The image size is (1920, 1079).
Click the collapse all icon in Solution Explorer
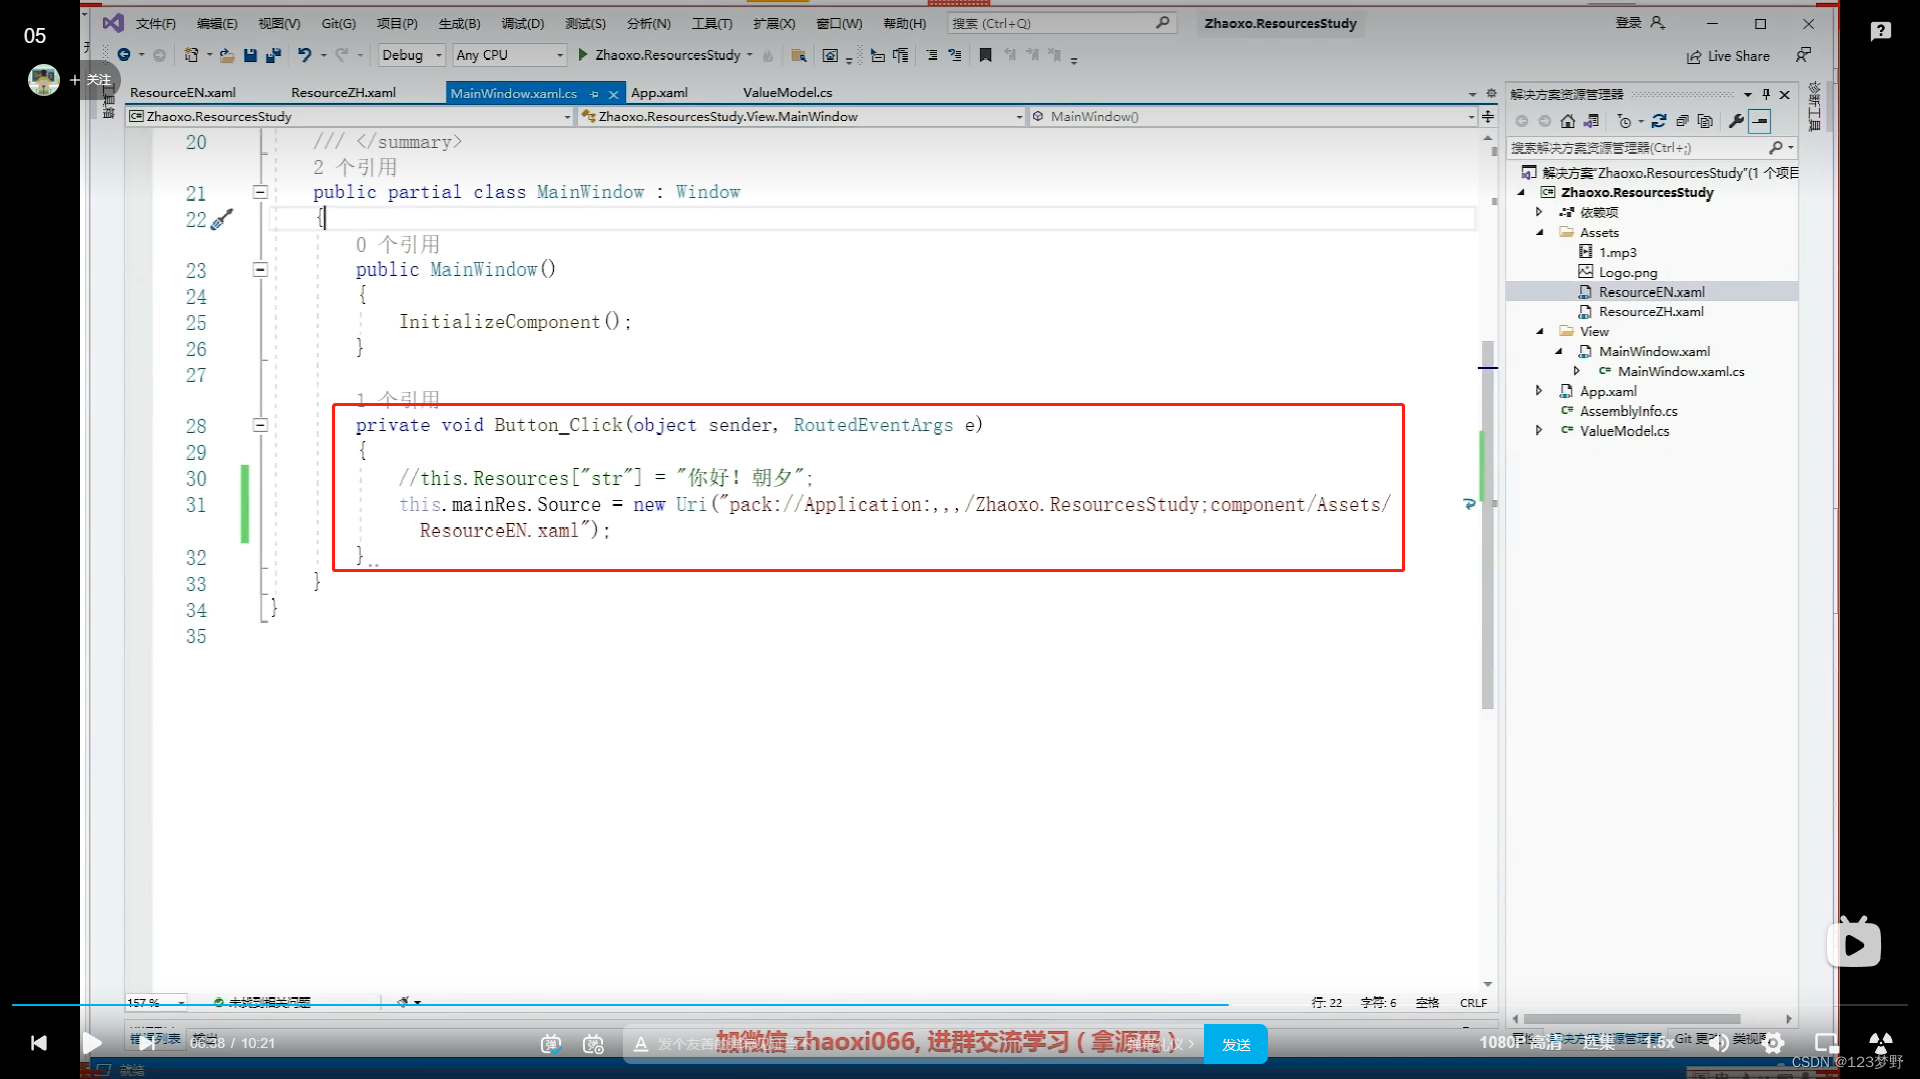click(x=1682, y=121)
